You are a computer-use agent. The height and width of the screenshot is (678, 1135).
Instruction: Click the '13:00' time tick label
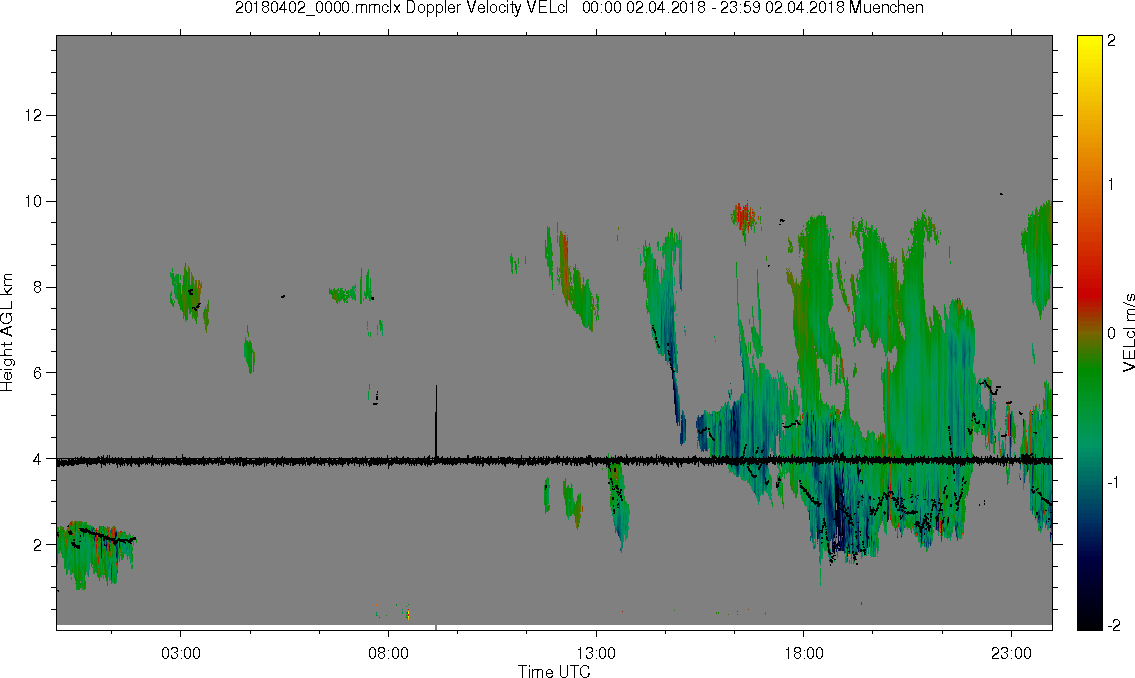[x=596, y=653]
